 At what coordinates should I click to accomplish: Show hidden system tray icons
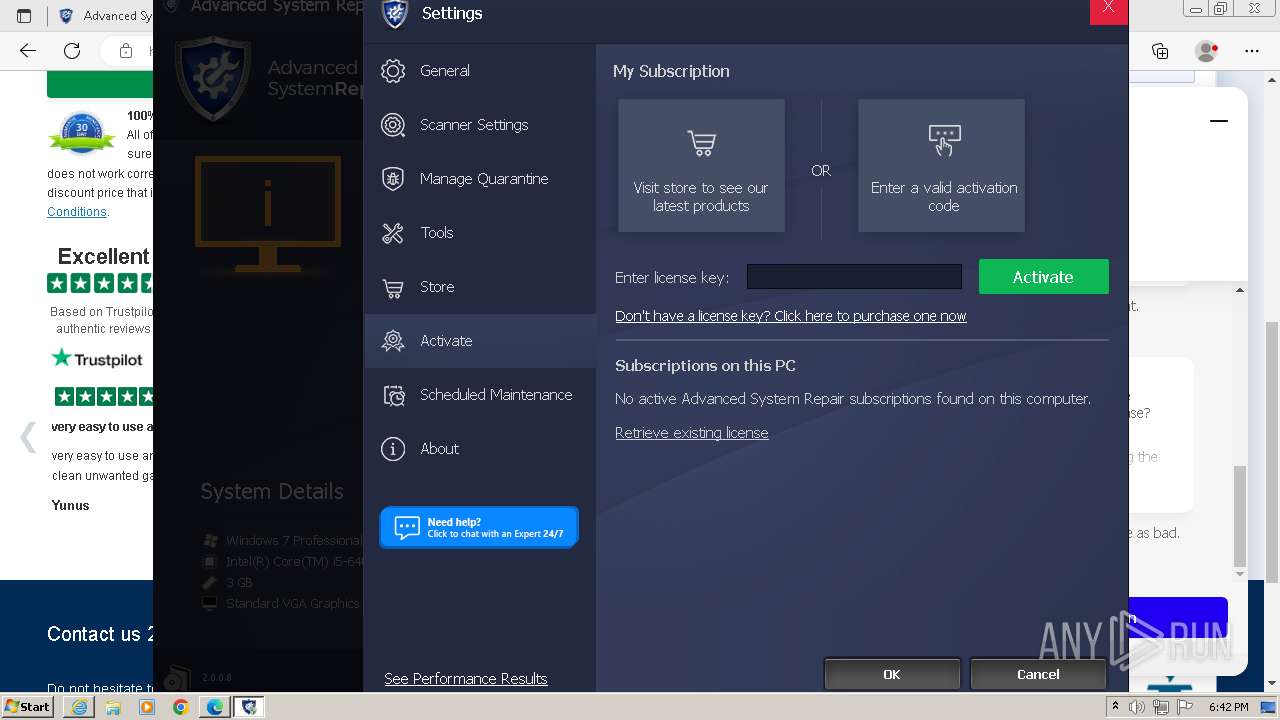(x=1116, y=707)
